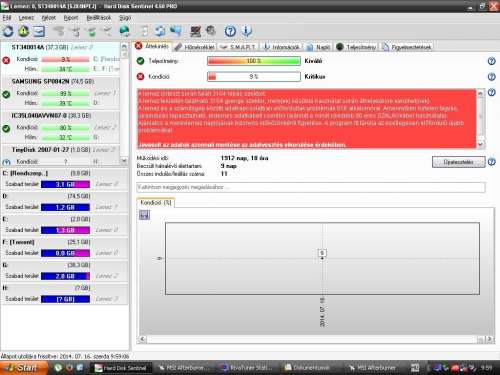Image resolution: width=500 pixels, height=375 pixels.
Task: Select the SAMSUNG SP0842N disk entry
Action: pos(60,93)
